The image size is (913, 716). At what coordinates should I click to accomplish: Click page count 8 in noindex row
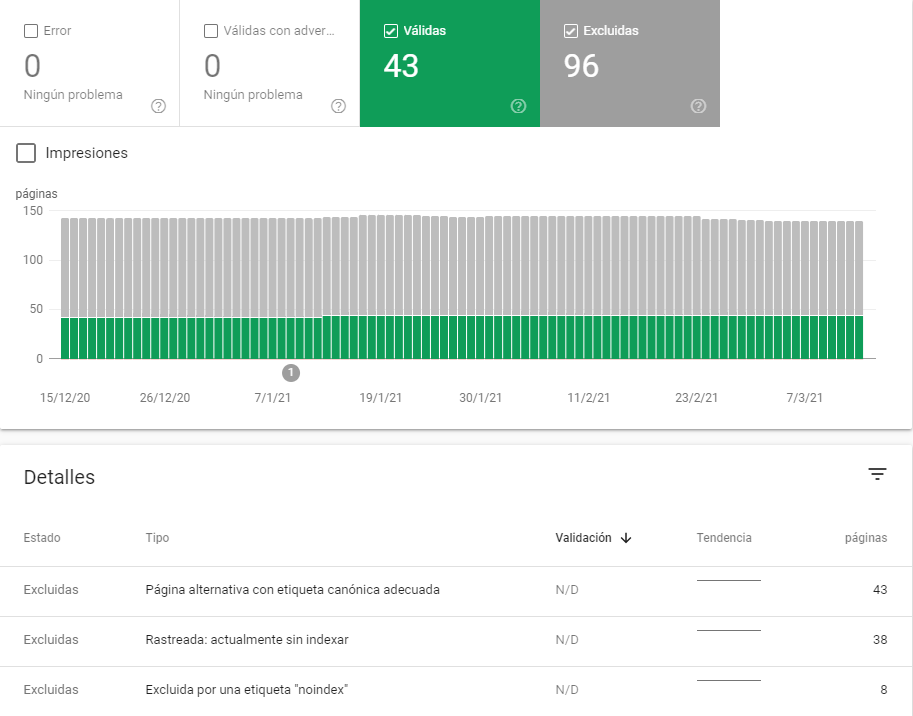coord(883,690)
